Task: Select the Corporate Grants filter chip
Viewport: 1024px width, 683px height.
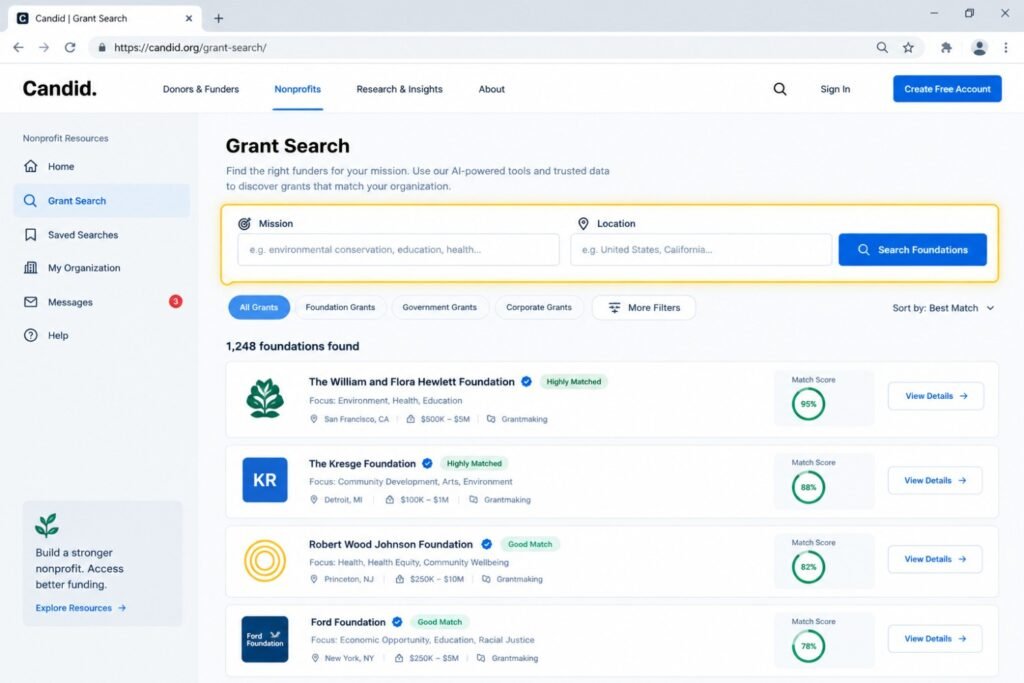Action: [539, 307]
